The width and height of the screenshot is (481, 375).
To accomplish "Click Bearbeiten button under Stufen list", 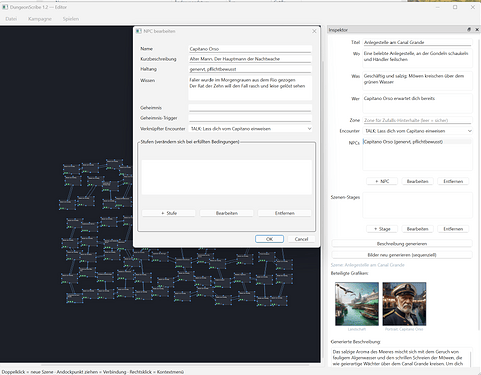I will click(x=227, y=213).
